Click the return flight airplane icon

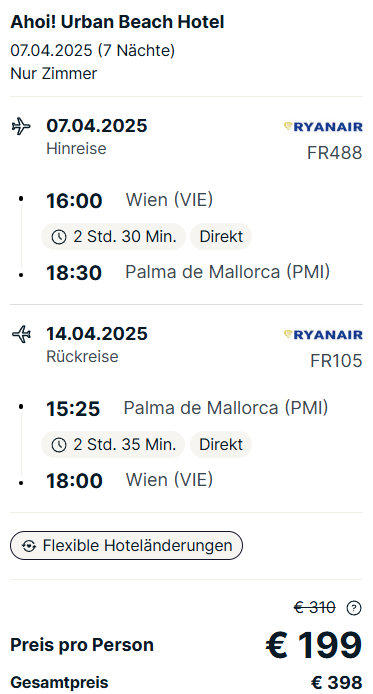(x=21, y=334)
